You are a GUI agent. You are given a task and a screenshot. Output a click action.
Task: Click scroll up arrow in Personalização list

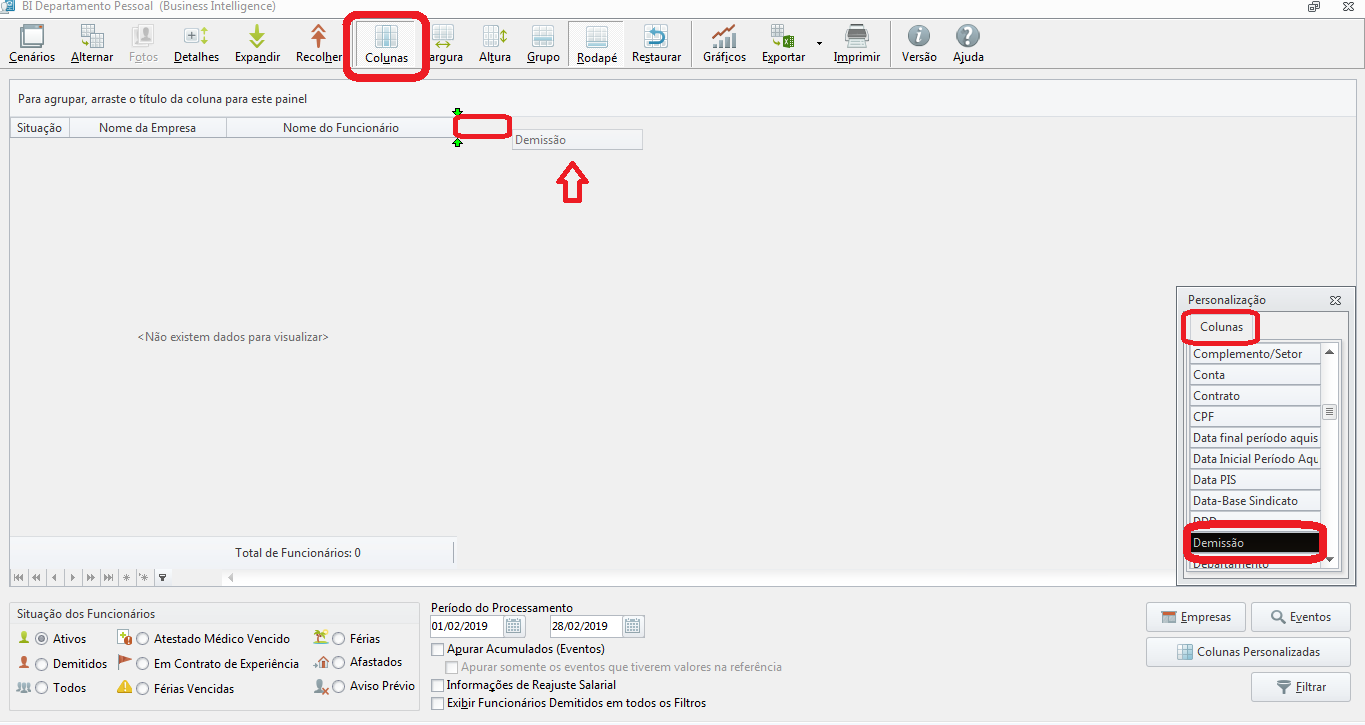tap(1330, 352)
